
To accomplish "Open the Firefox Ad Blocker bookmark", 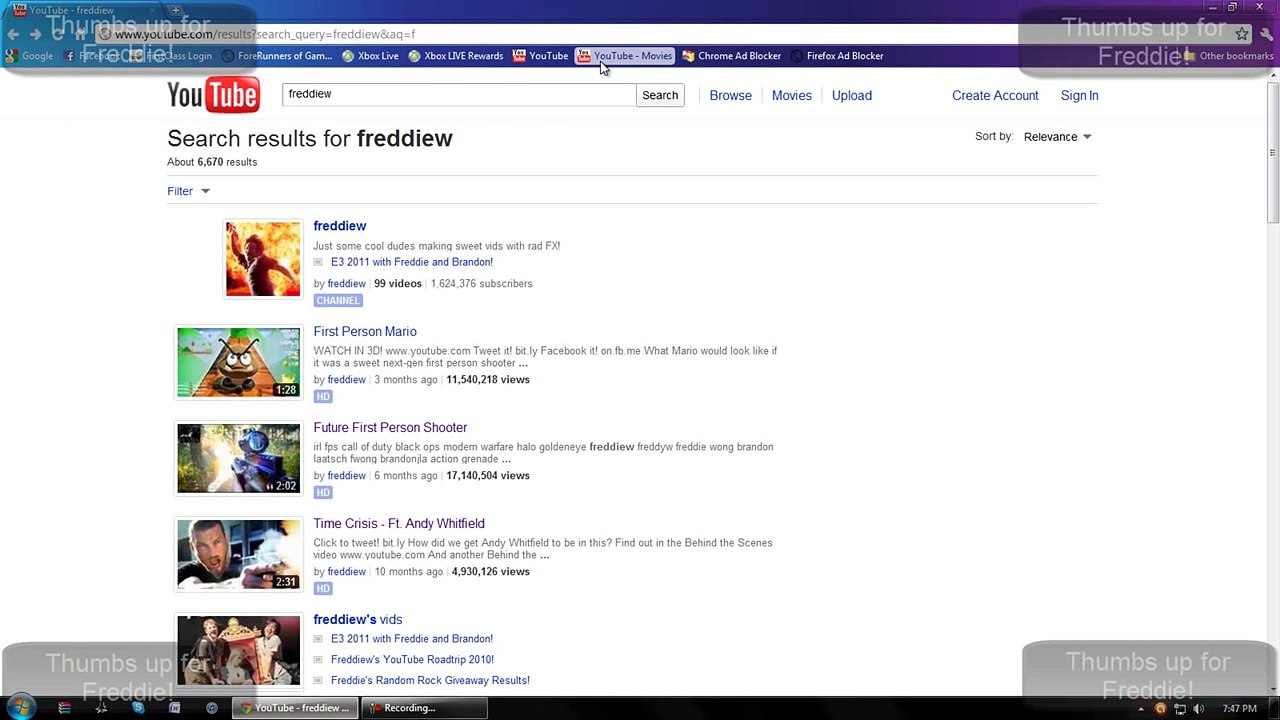I will 837,56.
